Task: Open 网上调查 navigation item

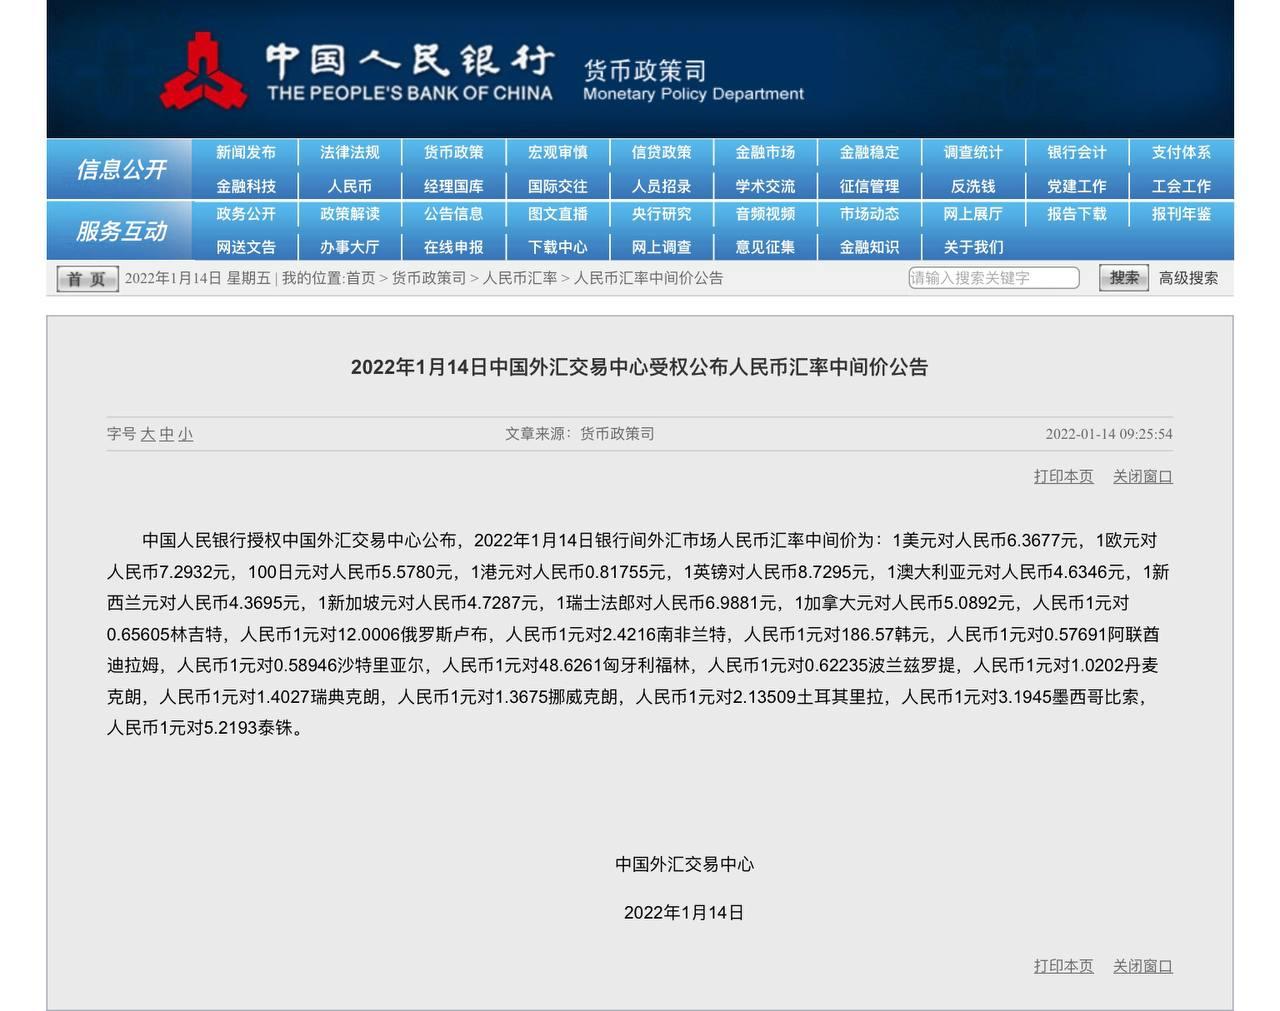Action: point(662,247)
